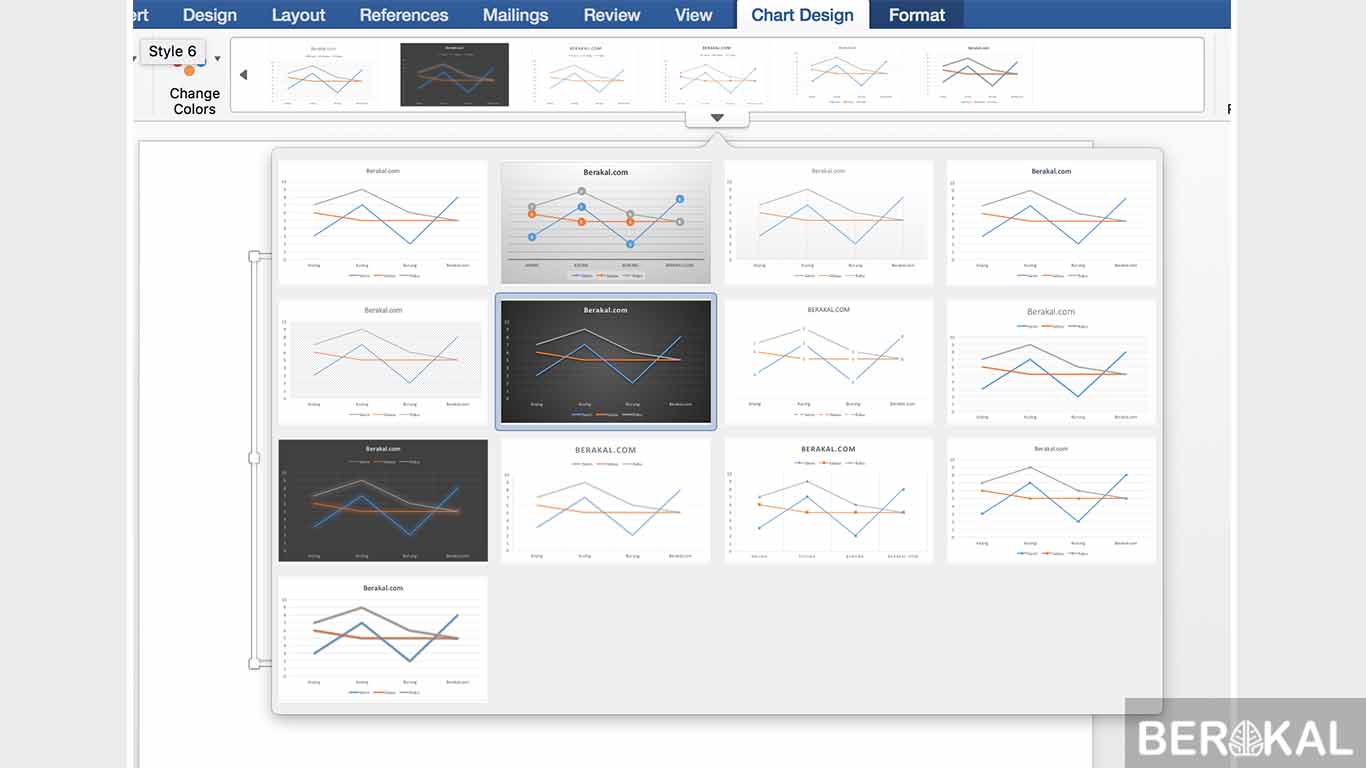Select the first chart style in the dropdown grid
The width and height of the screenshot is (1366, 768).
[x=383, y=223]
